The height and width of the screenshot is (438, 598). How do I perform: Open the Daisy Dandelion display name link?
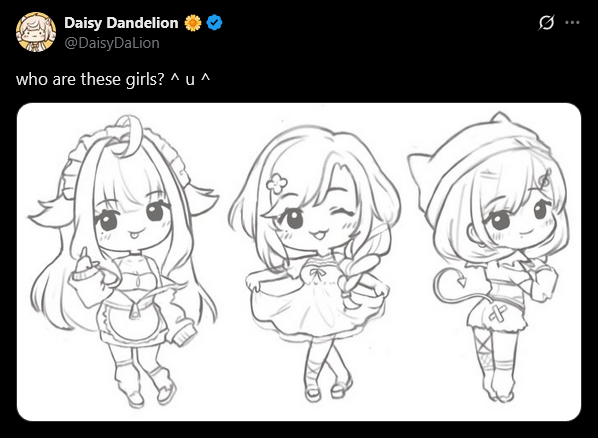tap(121, 23)
